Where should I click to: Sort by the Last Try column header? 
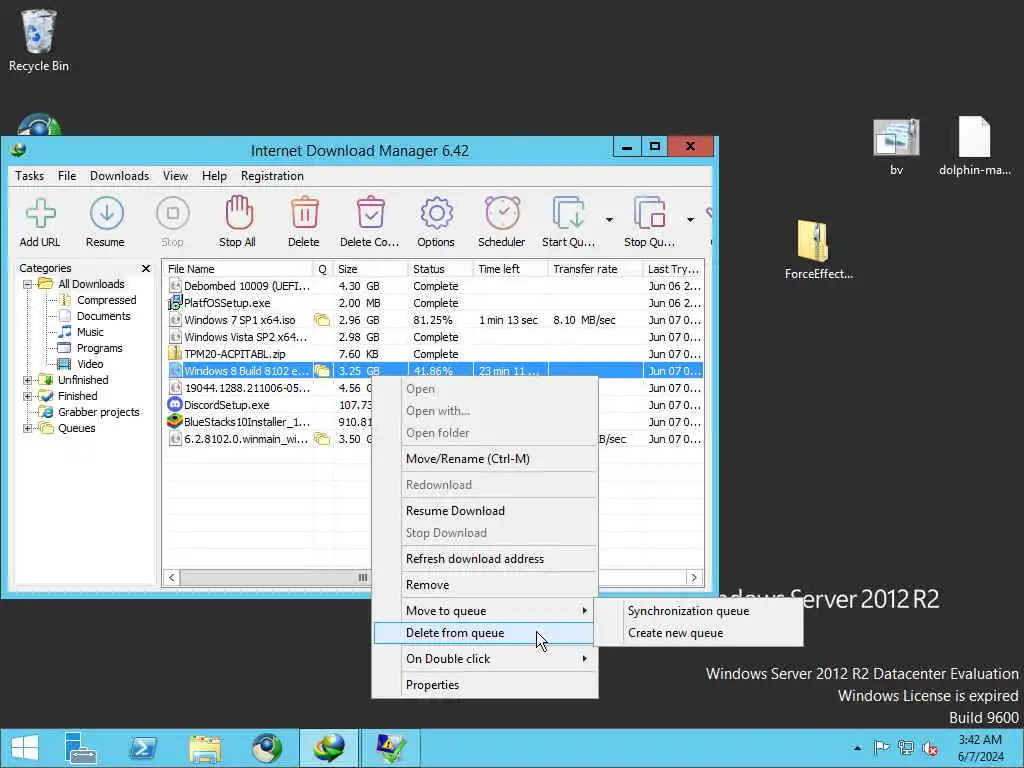673,269
